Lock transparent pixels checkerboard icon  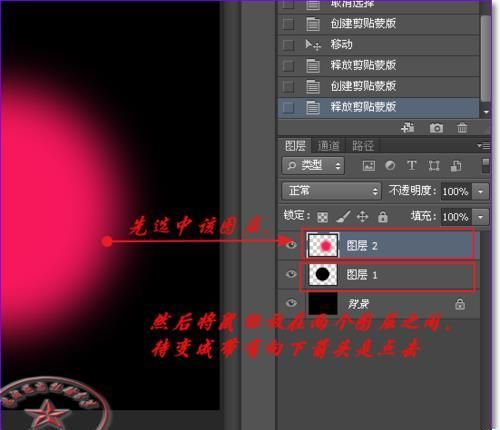[x=322, y=217]
